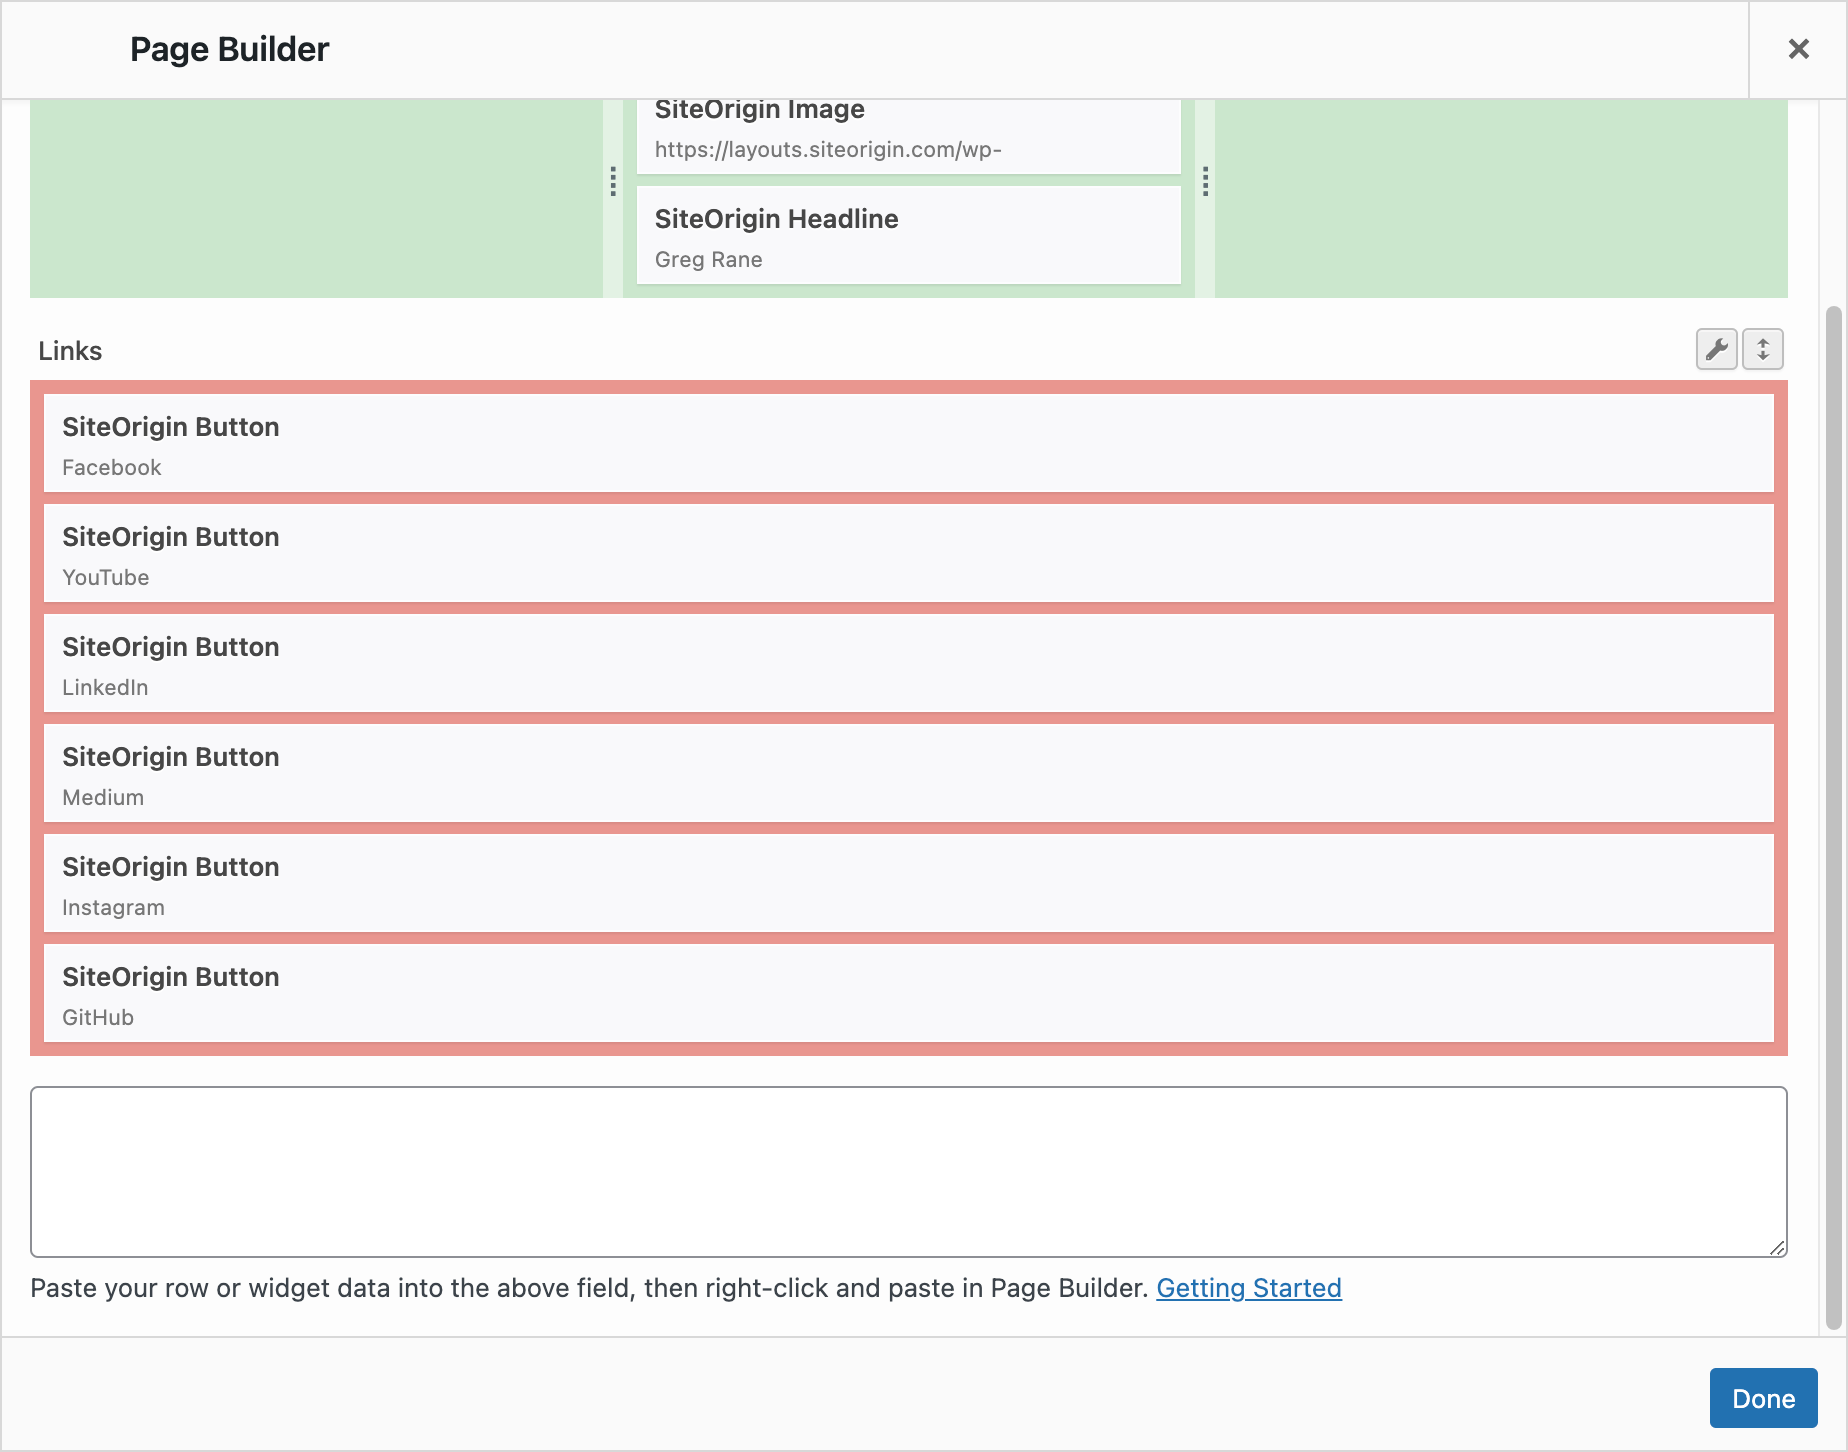Click the Links section label
Image resolution: width=1848 pixels, height=1452 pixels.
coord(69,351)
